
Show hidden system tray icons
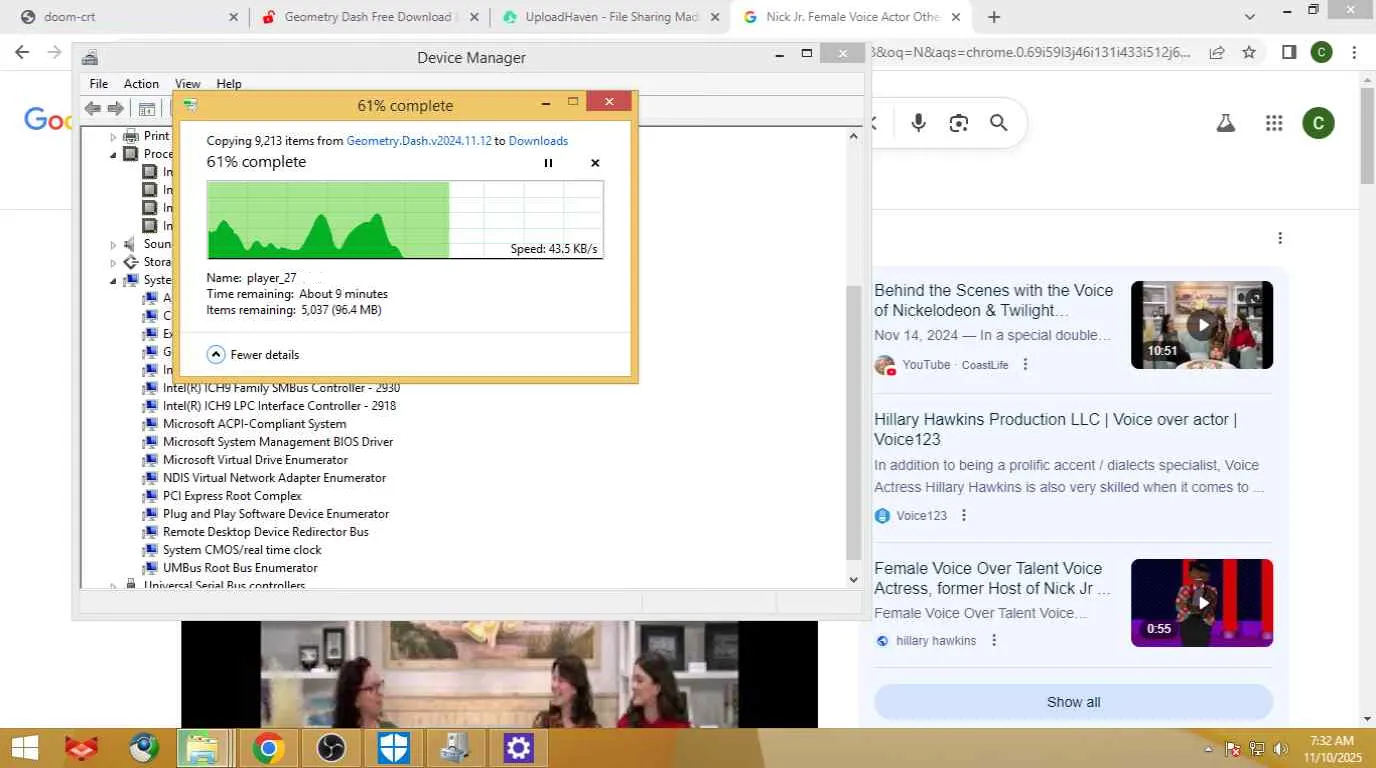pyautogui.click(x=1209, y=749)
